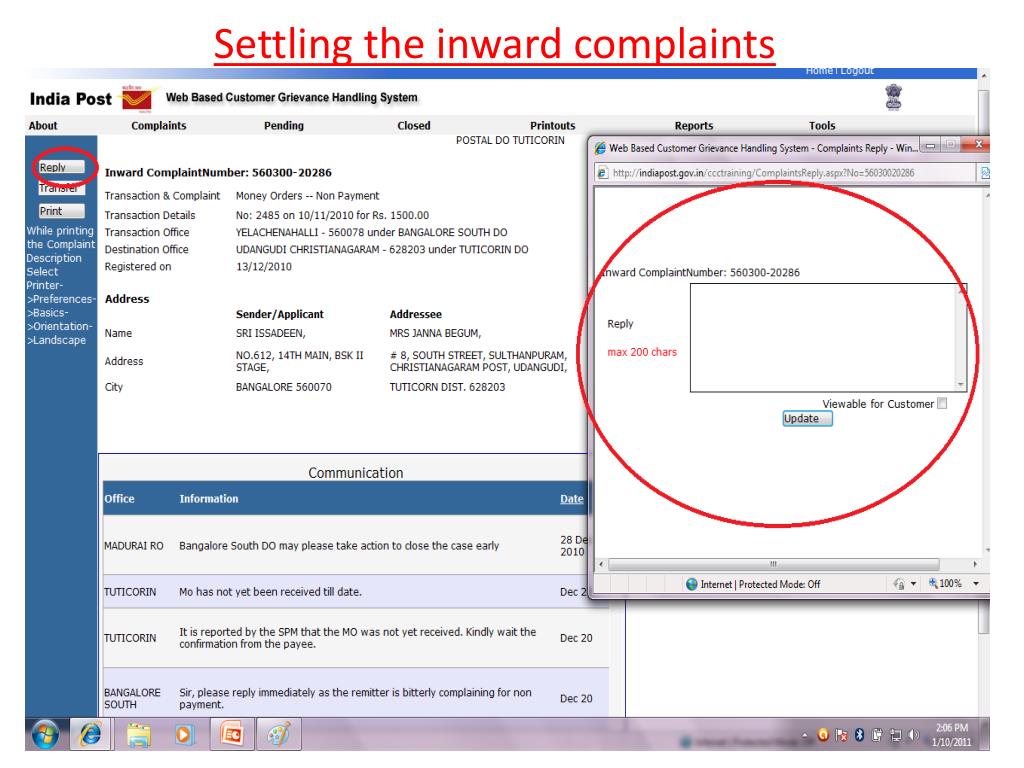Close the Complaints Reply popup window
Image resolution: width=1024 pixels, height=768 pixels.
(978, 144)
